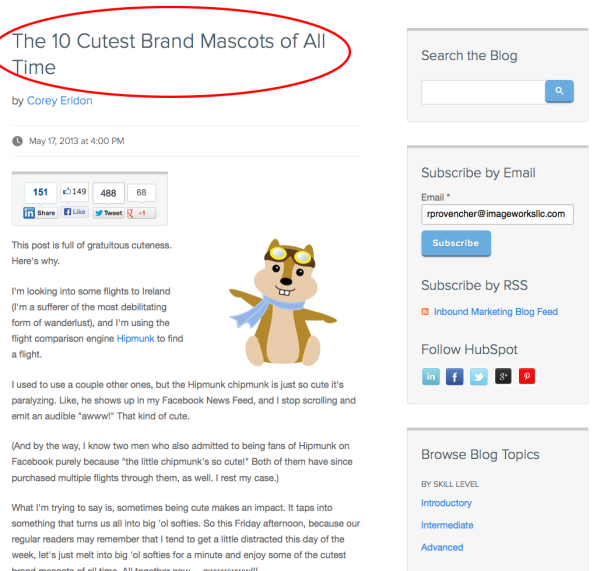This screenshot has height=571, width=600.
Task: Like the post on Facebook
Action: pos(75,213)
